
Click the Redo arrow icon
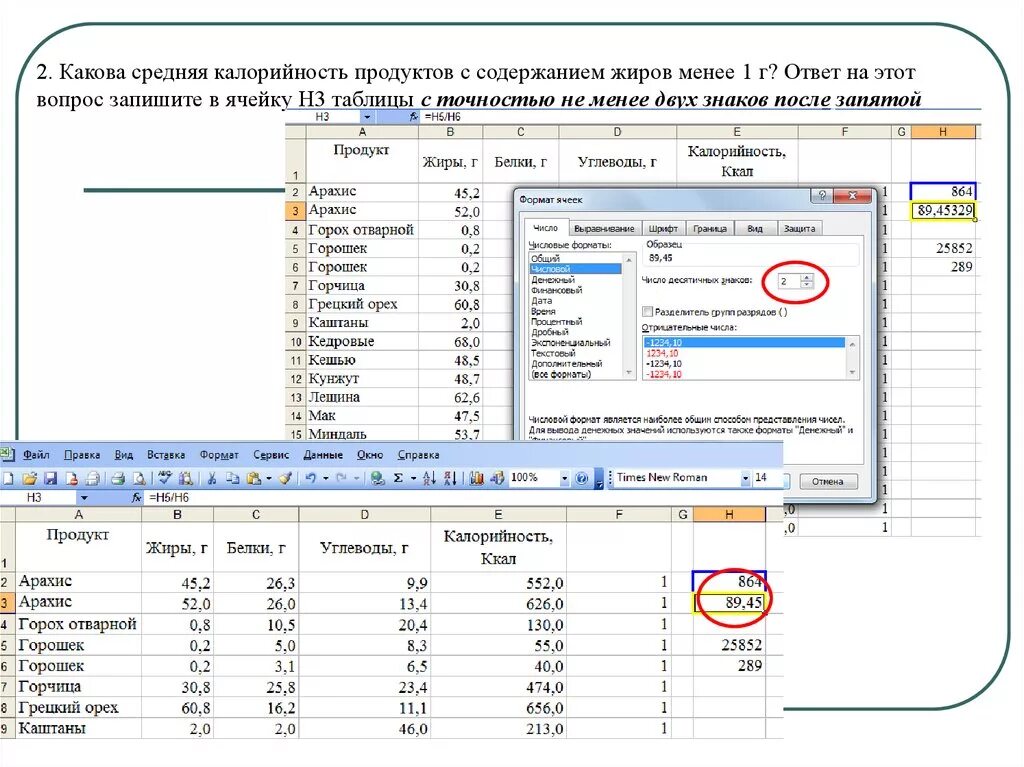(x=341, y=478)
